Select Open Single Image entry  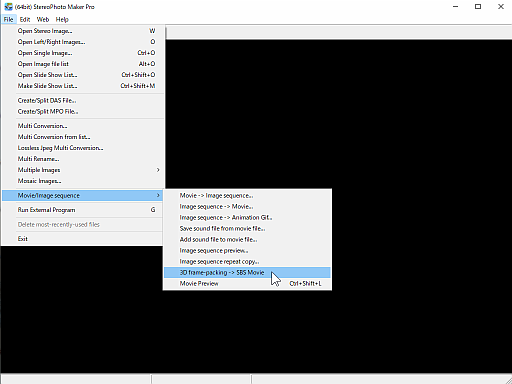82,53
